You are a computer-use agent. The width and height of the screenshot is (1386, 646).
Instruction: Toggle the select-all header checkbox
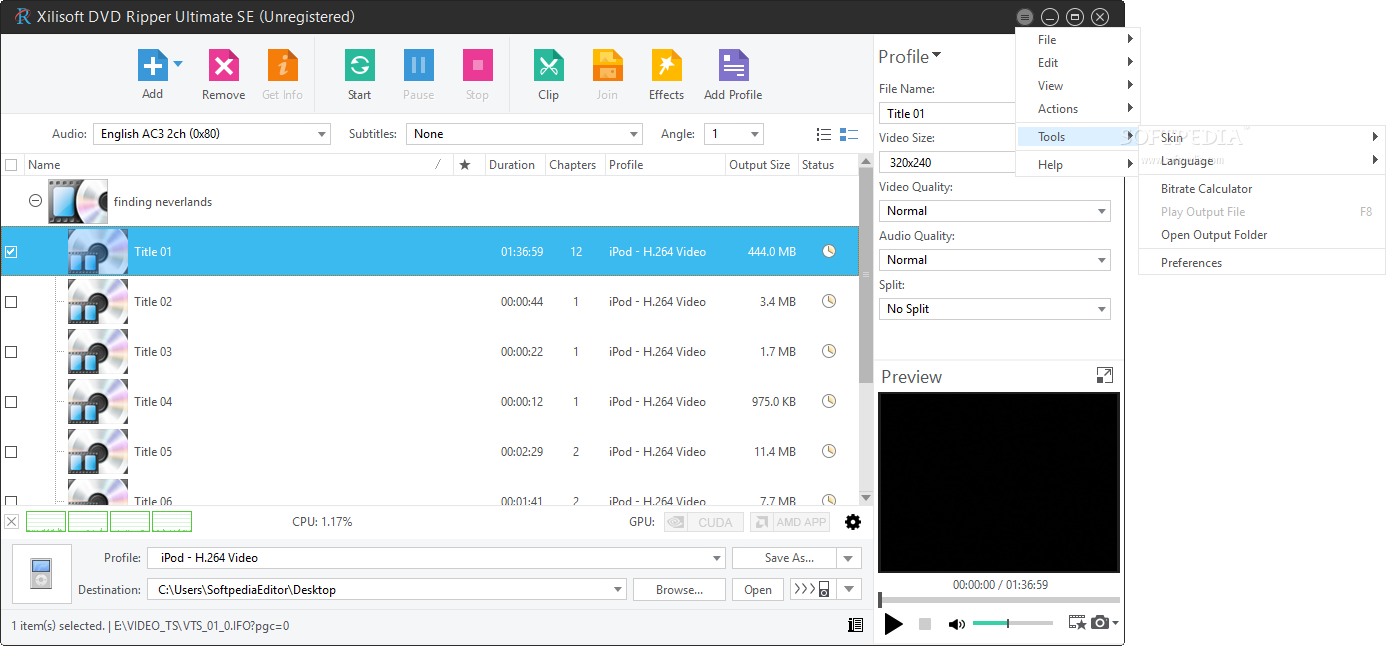pyautogui.click(x=11, y=165)
